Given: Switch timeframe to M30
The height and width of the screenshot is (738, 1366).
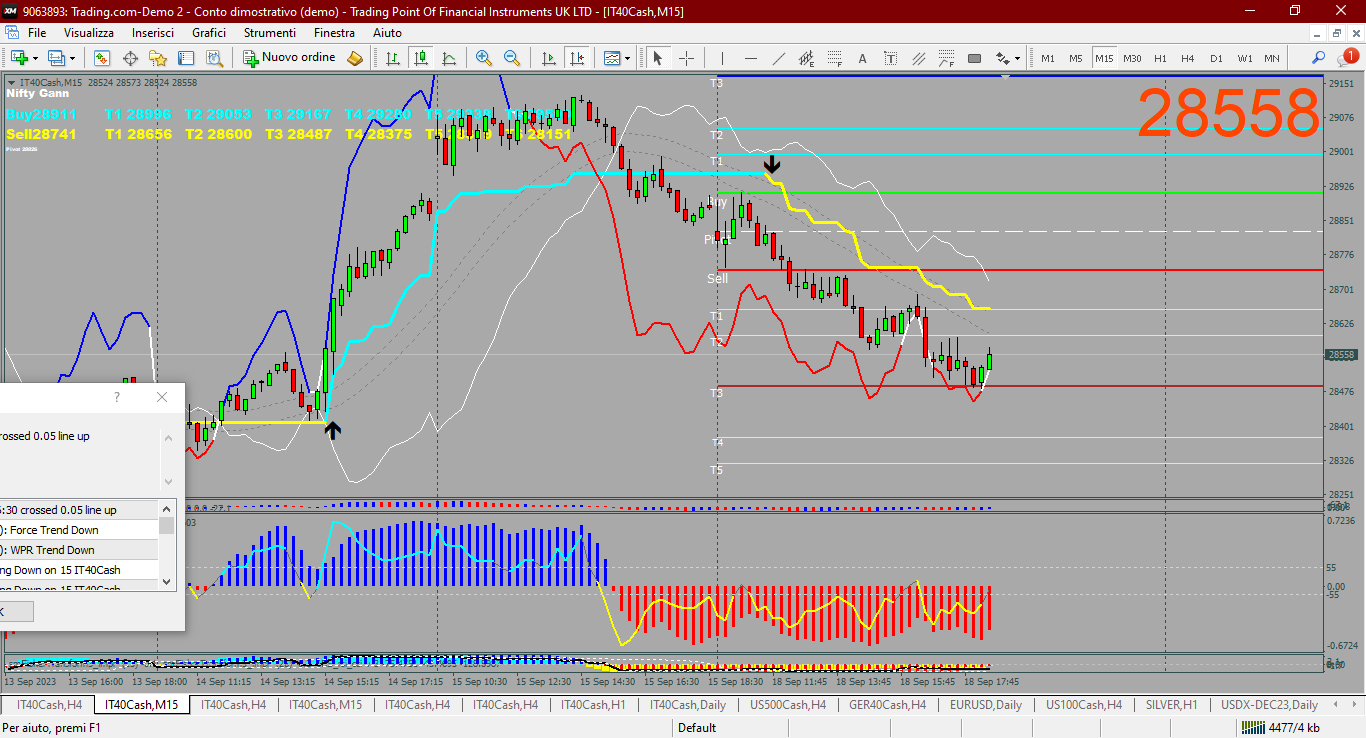Looking at the screenshot, I should point(1132,58).
